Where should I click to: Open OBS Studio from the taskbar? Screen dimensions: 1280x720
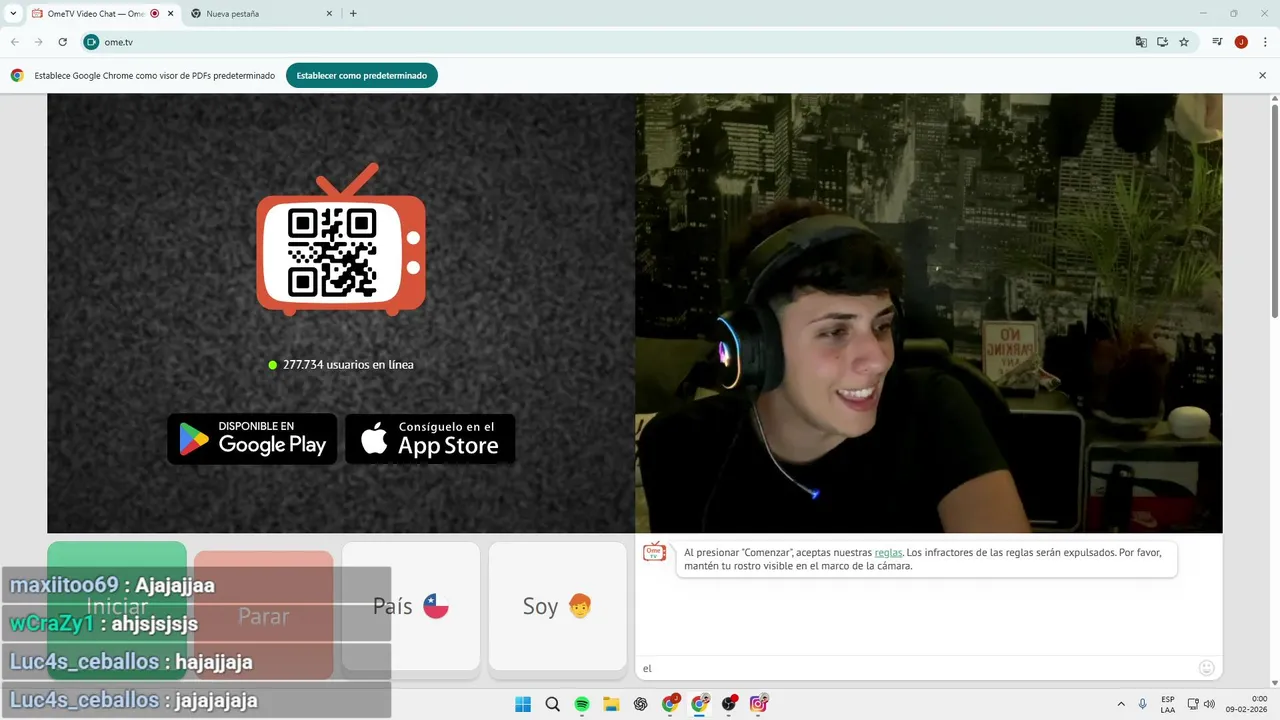click(x=729, y=704)
